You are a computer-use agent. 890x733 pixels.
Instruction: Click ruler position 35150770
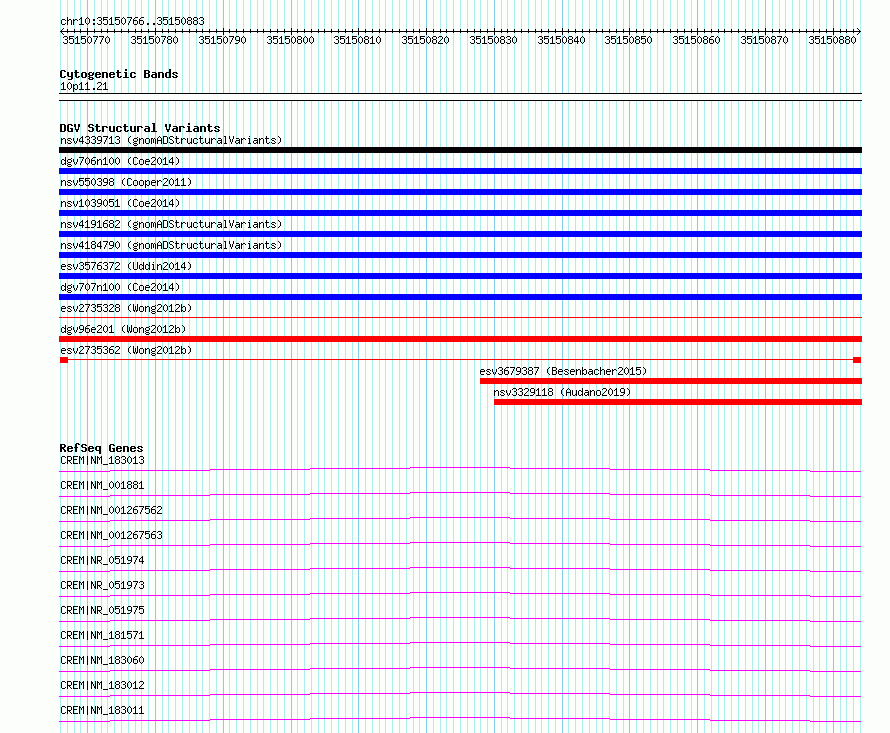(86, 40)
